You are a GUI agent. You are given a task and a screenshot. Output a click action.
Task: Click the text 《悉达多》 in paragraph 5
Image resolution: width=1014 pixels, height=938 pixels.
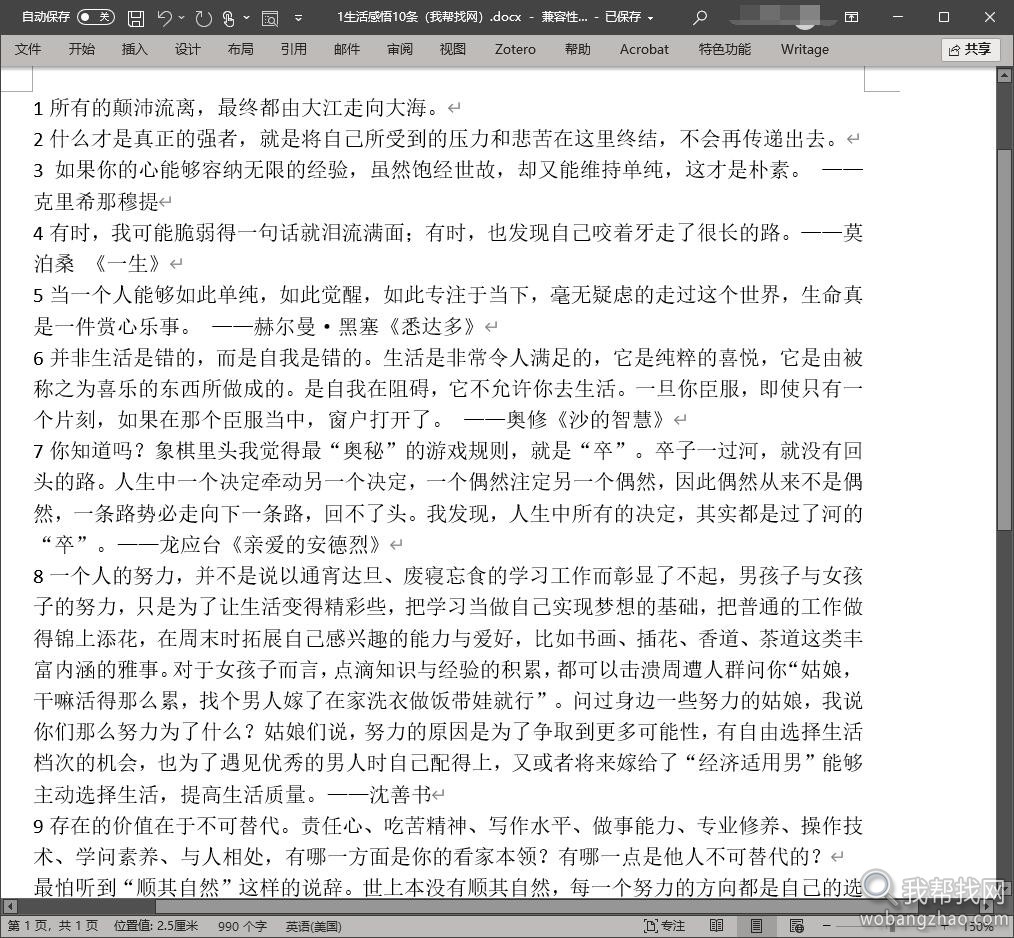coord(434,326)
